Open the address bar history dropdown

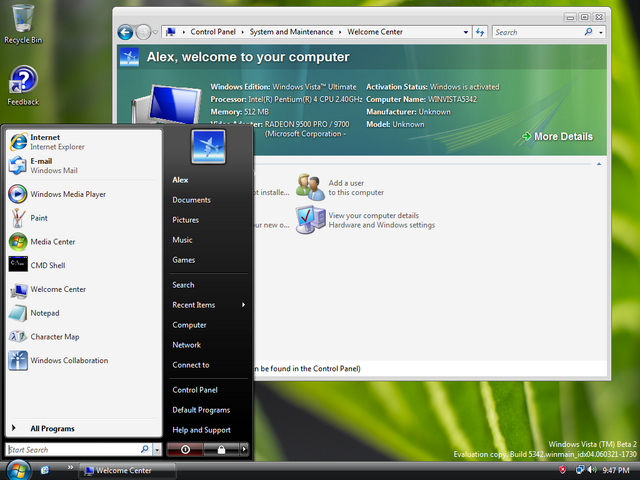click(466, 32)
